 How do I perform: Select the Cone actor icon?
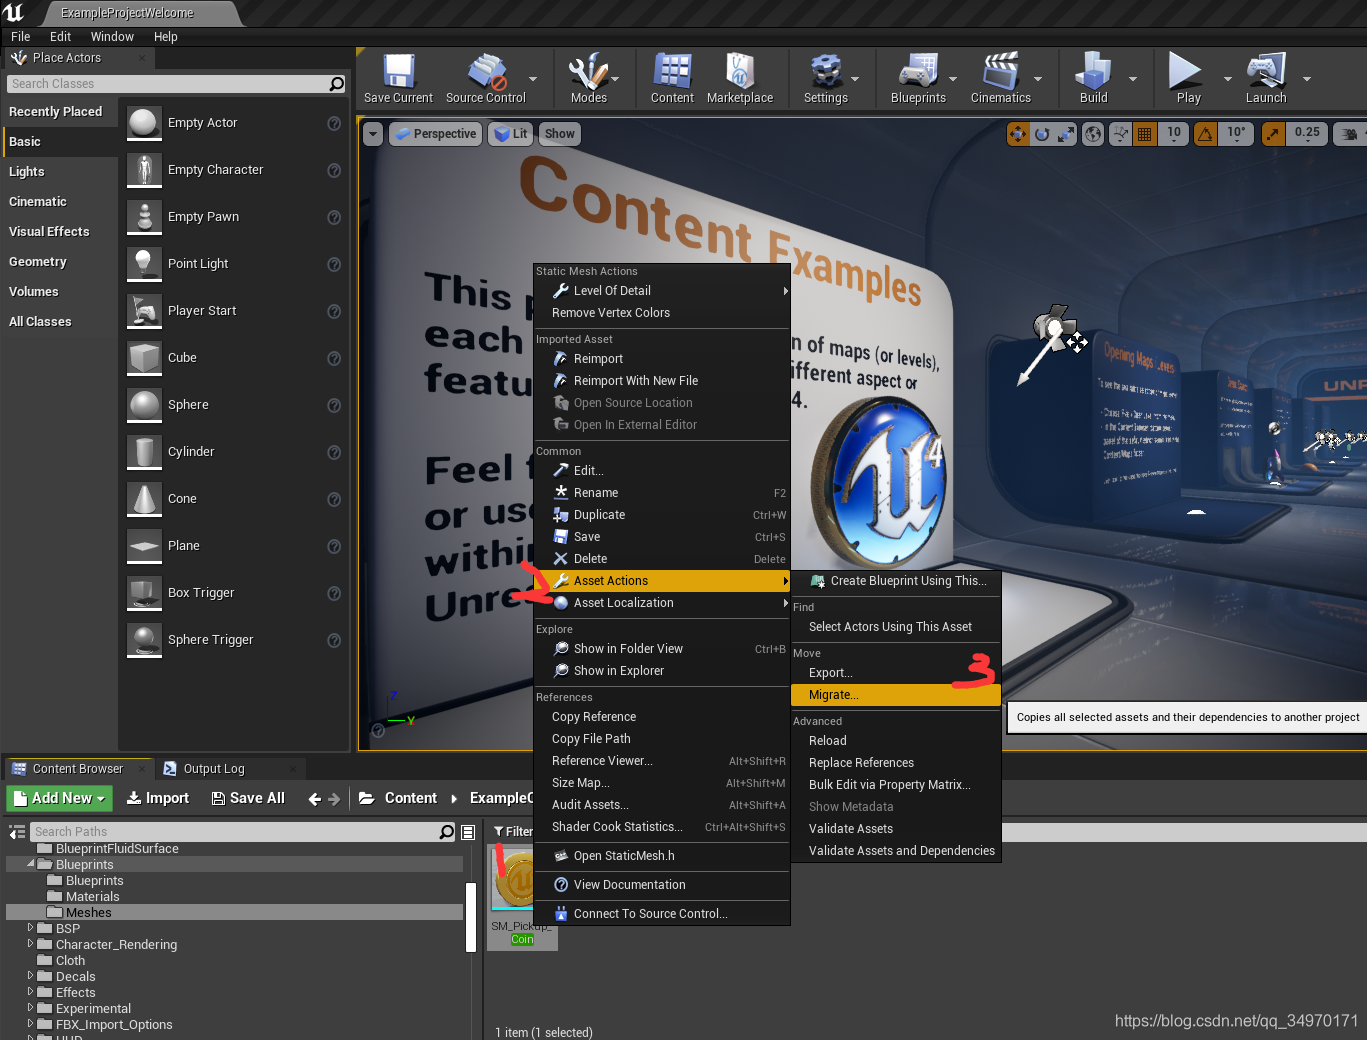(145, 499)
